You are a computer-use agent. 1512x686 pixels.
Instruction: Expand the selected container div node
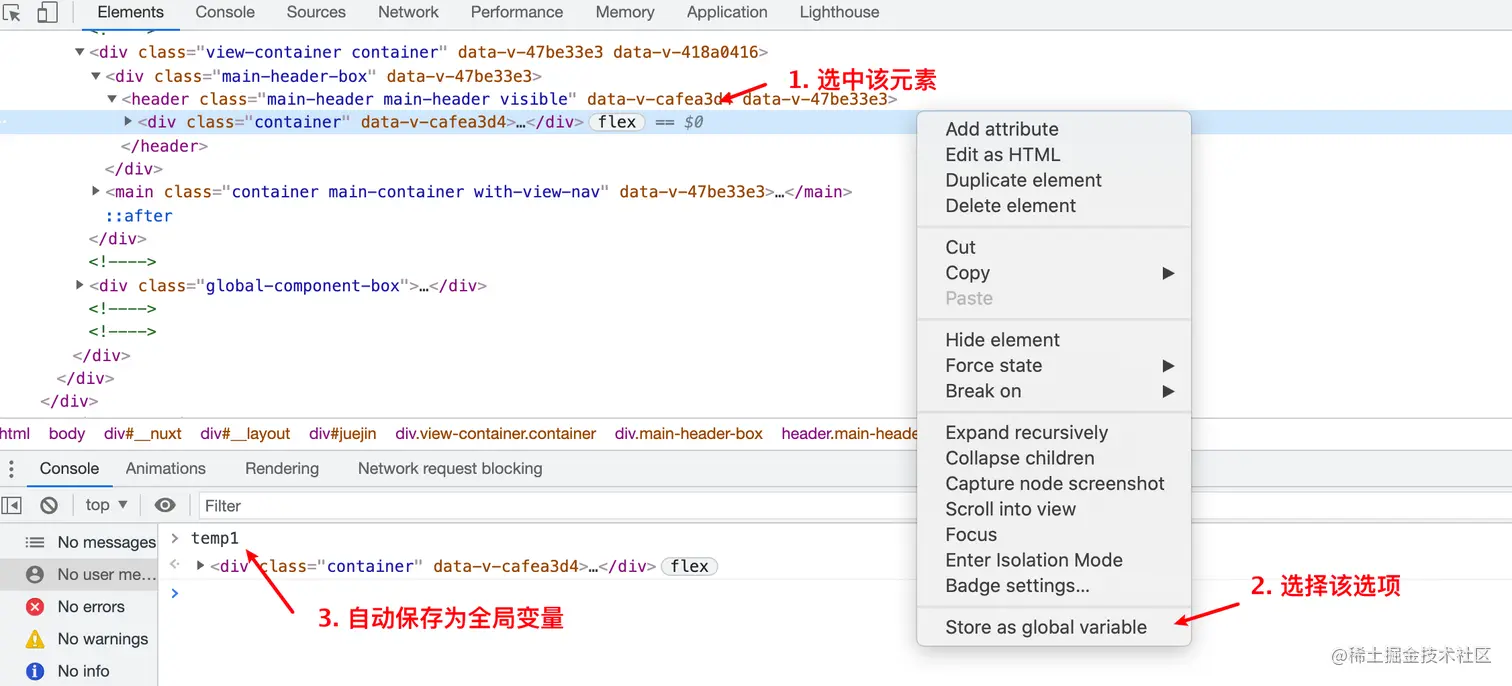pyautogui.click(x=128, y=122)
